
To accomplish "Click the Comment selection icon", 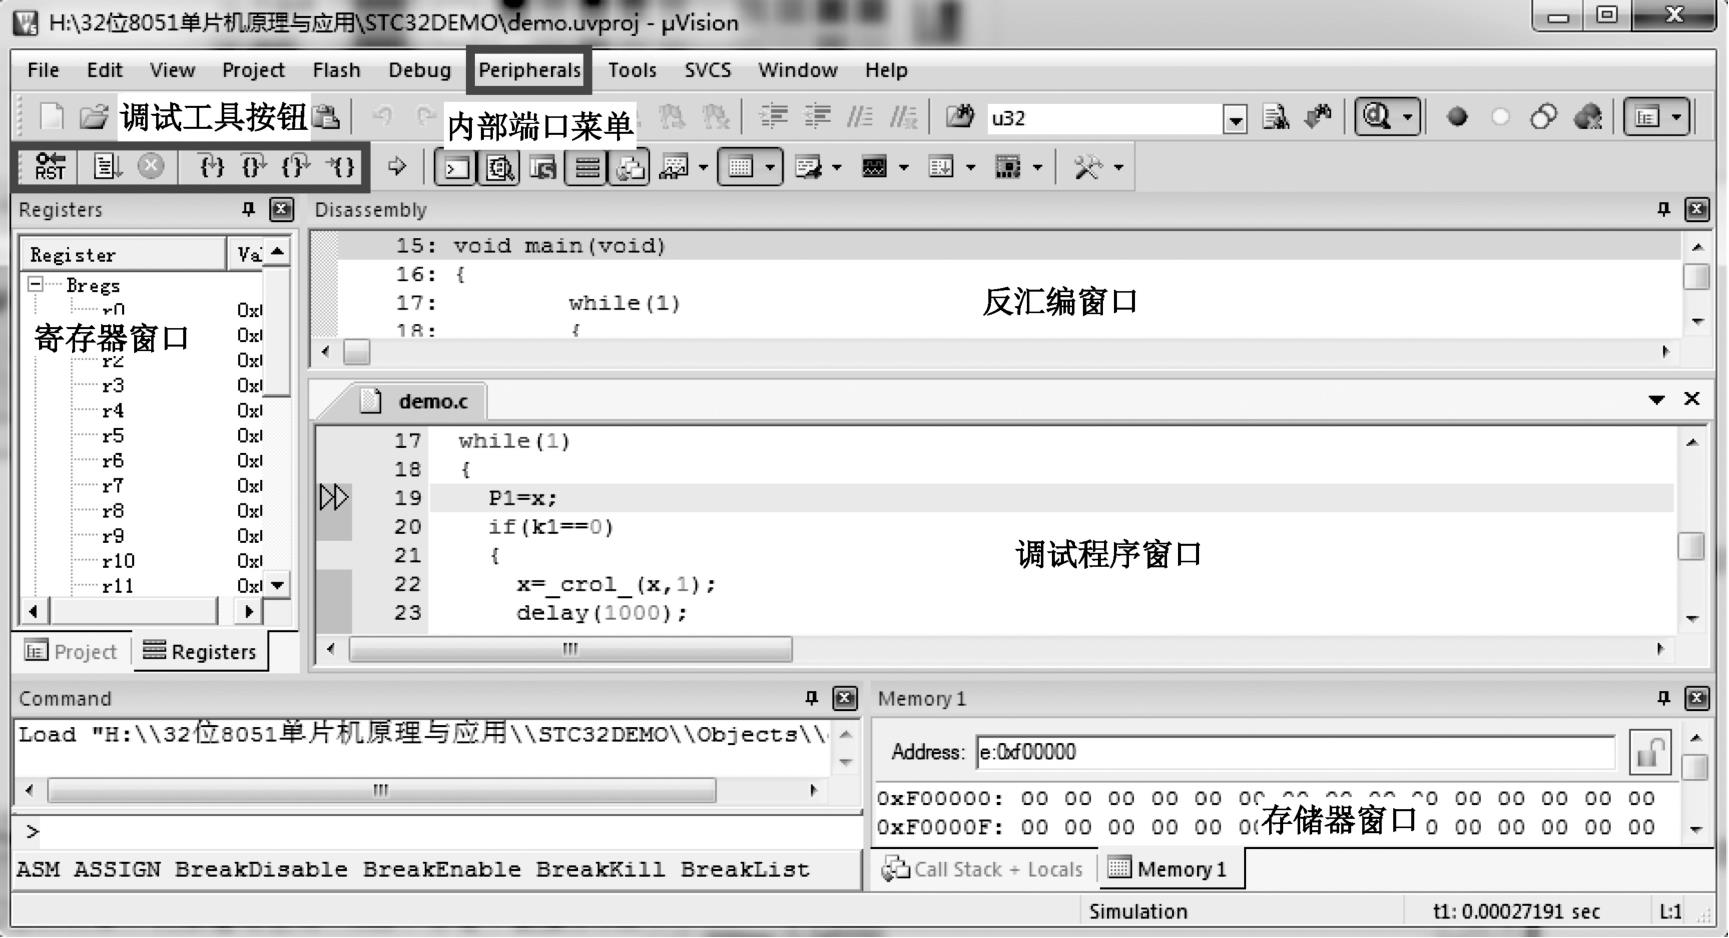I will pyautogui.click(x=861, y=117).
